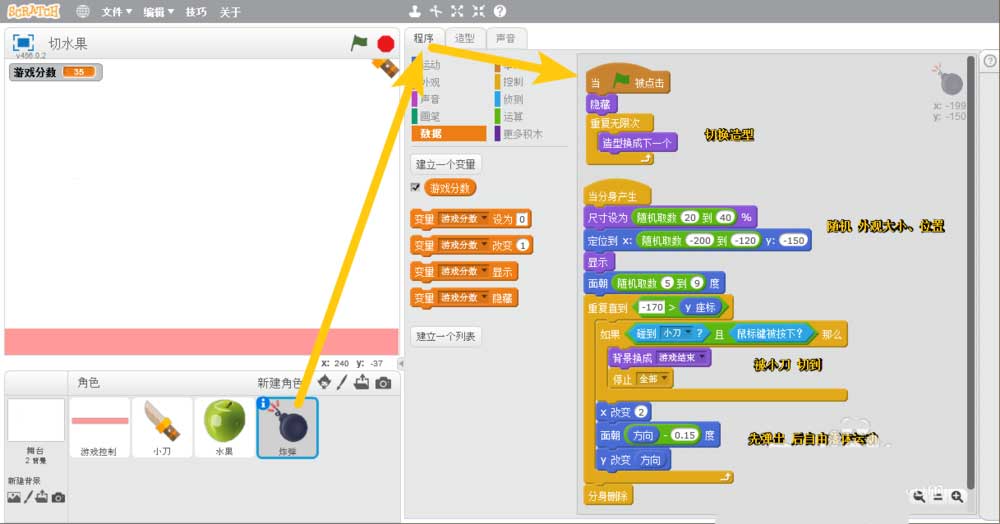Viewport: 1000px width, 524px height.
Task: Click the green flag to start
Action: 359,43
